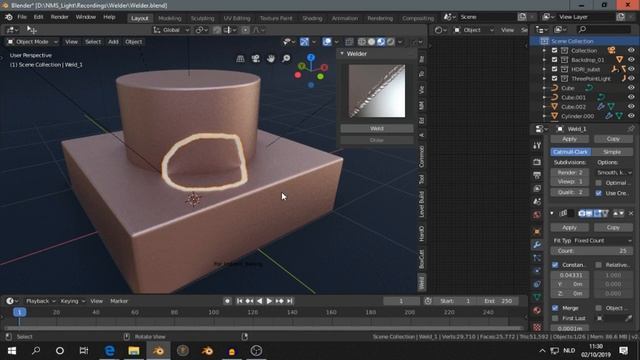Open Fit Type Fixed Count dropdown

tap(592, 240)
